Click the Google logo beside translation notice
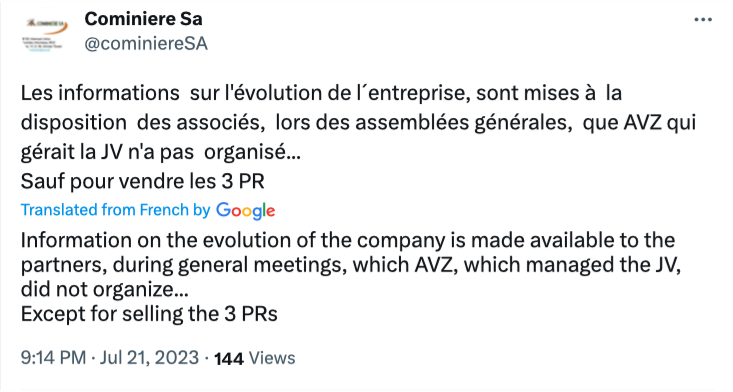Image resolution: width=733 pixels, height=392 pixels. coord(245,211)
